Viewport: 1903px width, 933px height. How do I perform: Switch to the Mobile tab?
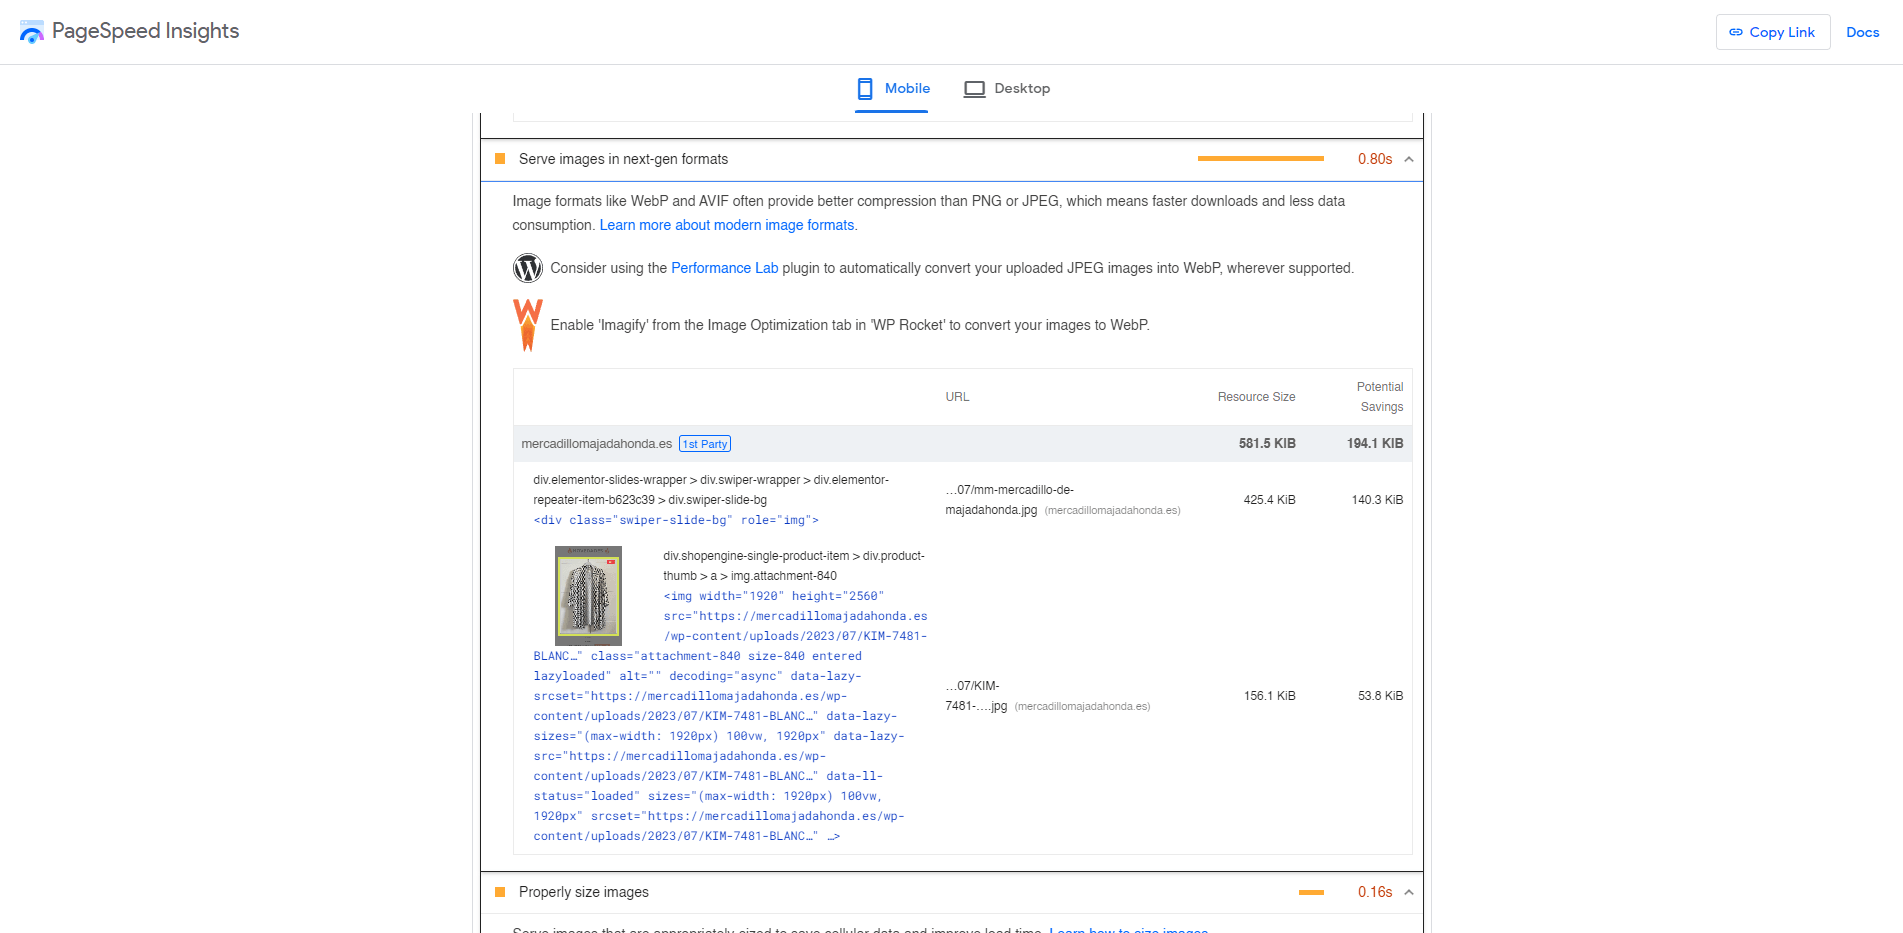click(892, 89)
